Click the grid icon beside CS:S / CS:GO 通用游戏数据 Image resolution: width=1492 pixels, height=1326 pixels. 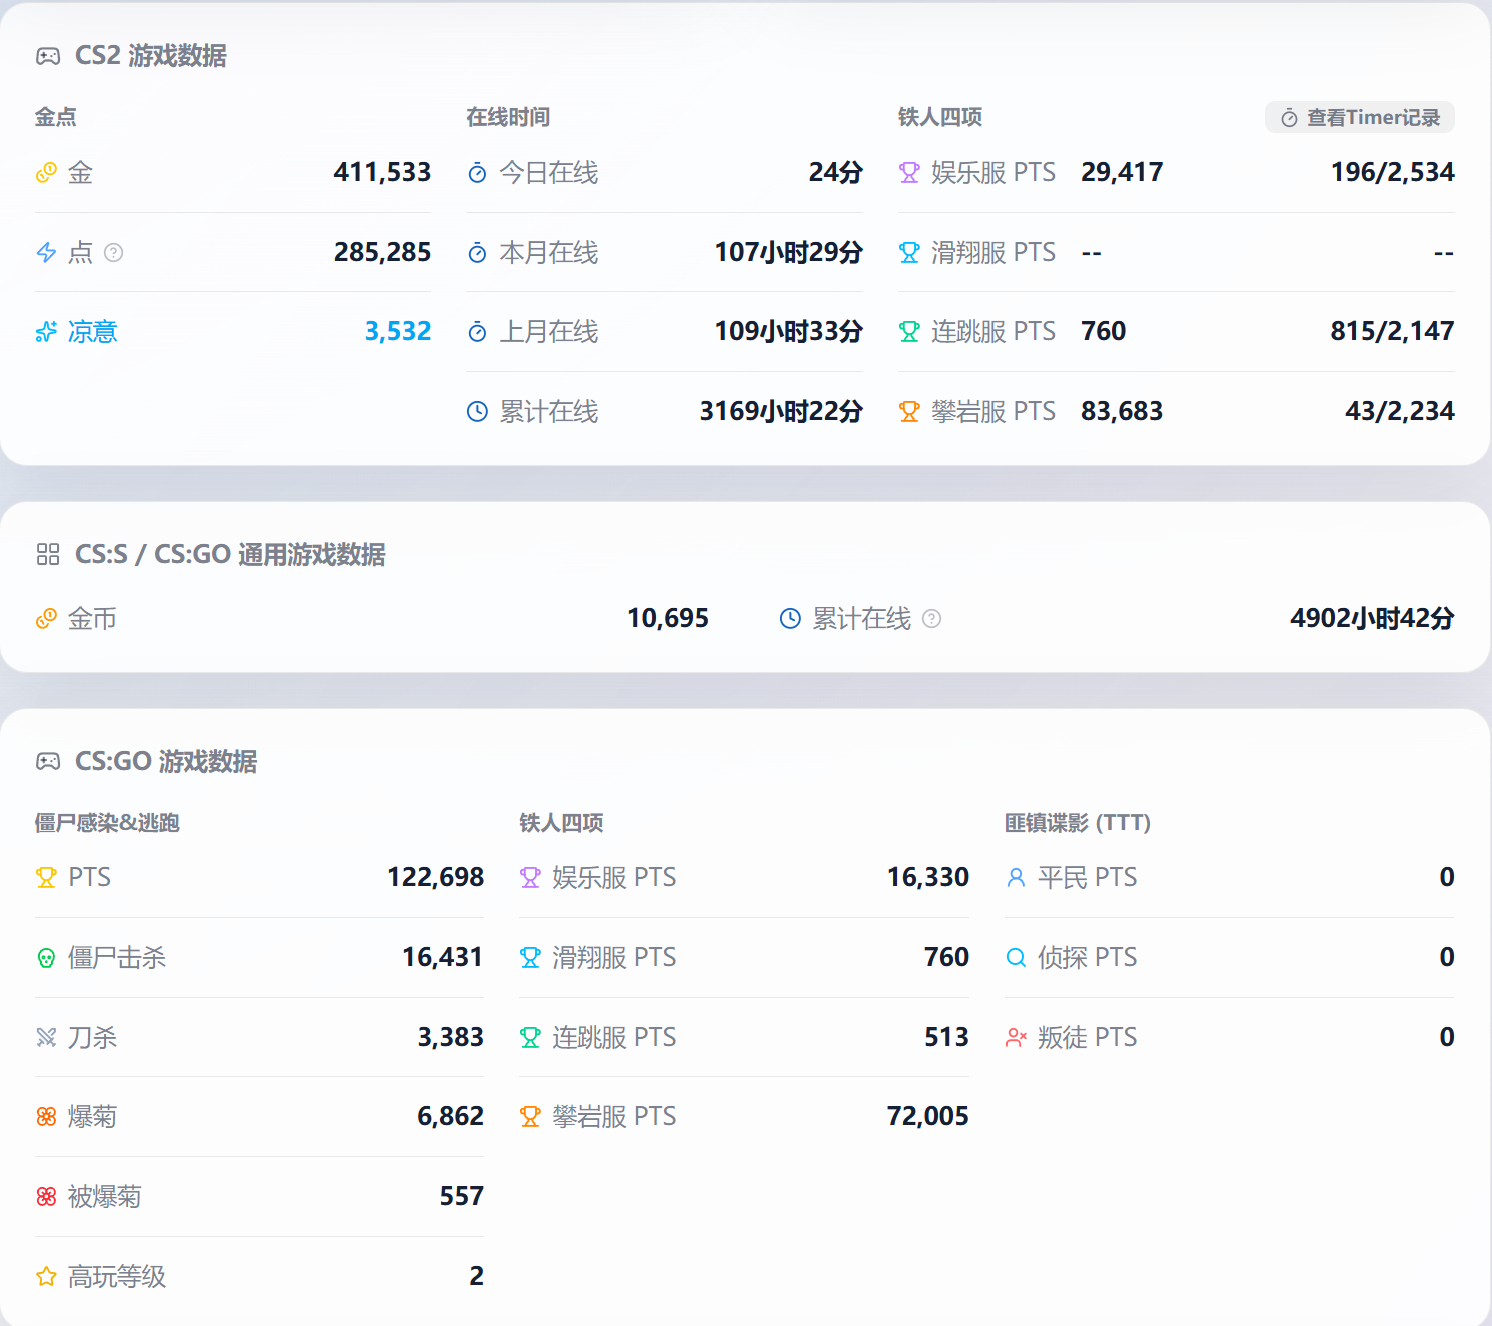point(48,554)
